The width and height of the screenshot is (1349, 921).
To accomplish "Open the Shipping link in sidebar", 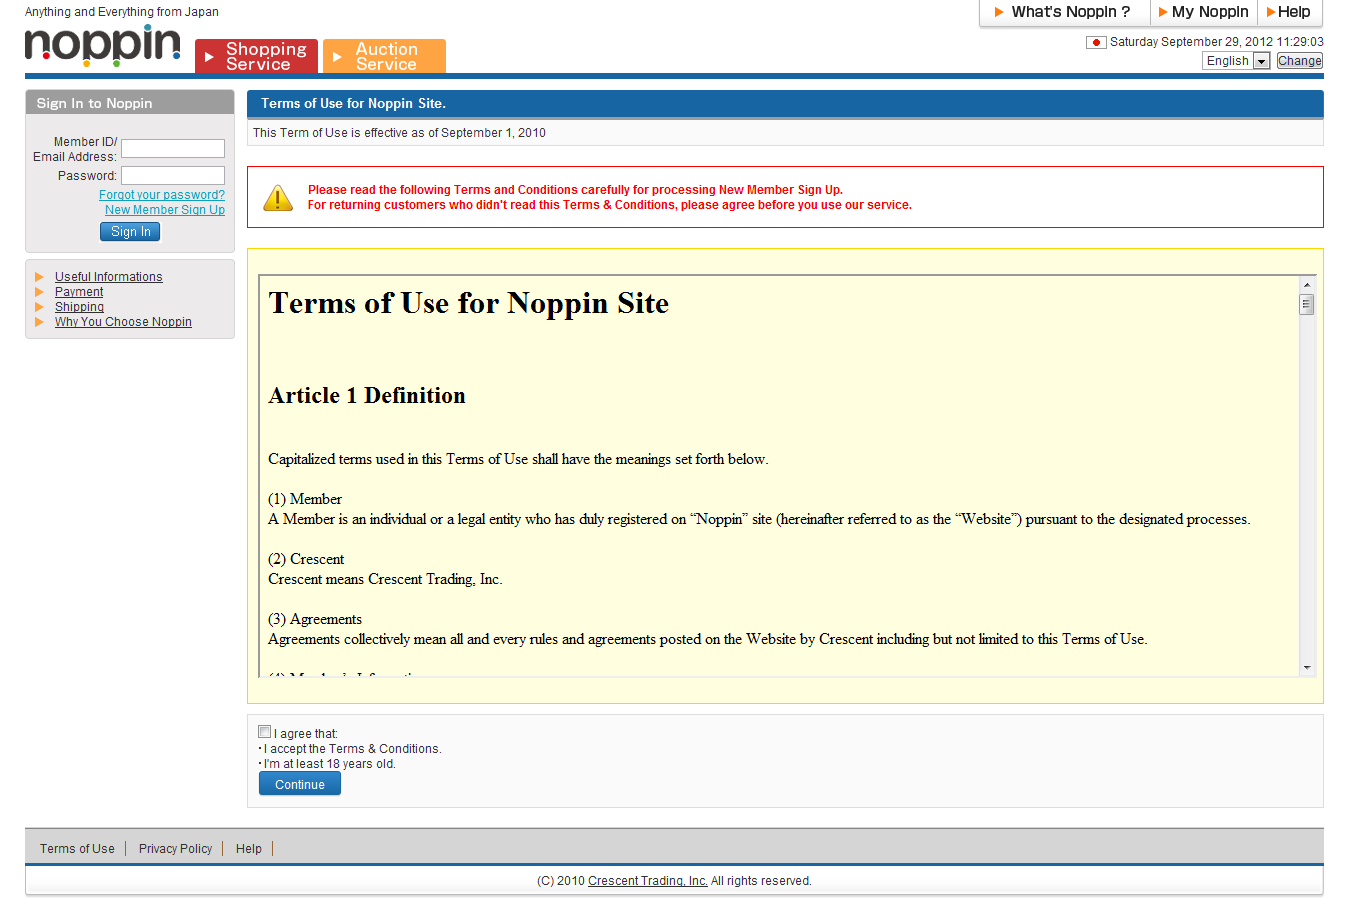I will click(79, 307).
